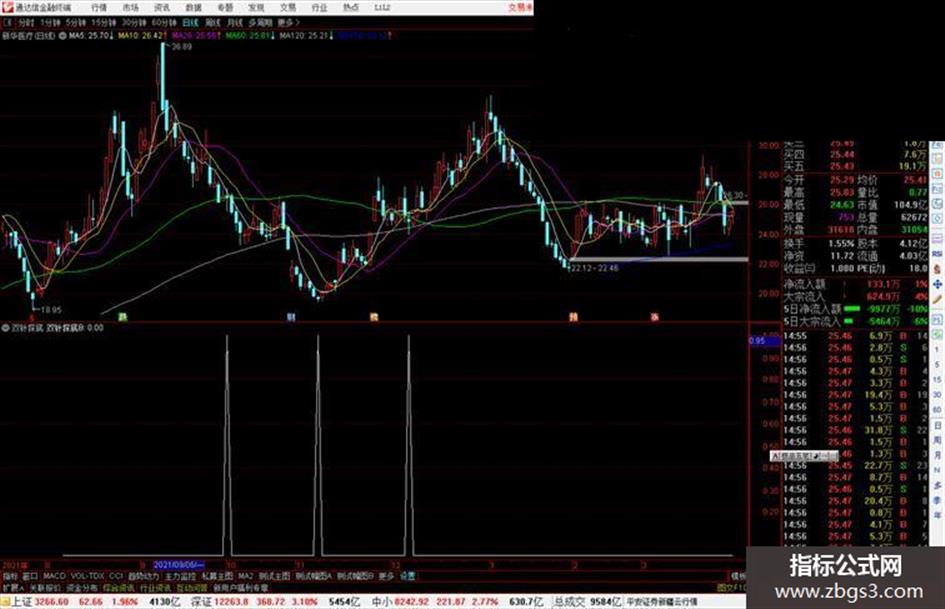This screenshot has width=945, height=609.
Task: Open the 行情 menu
Action: [99, 7]
